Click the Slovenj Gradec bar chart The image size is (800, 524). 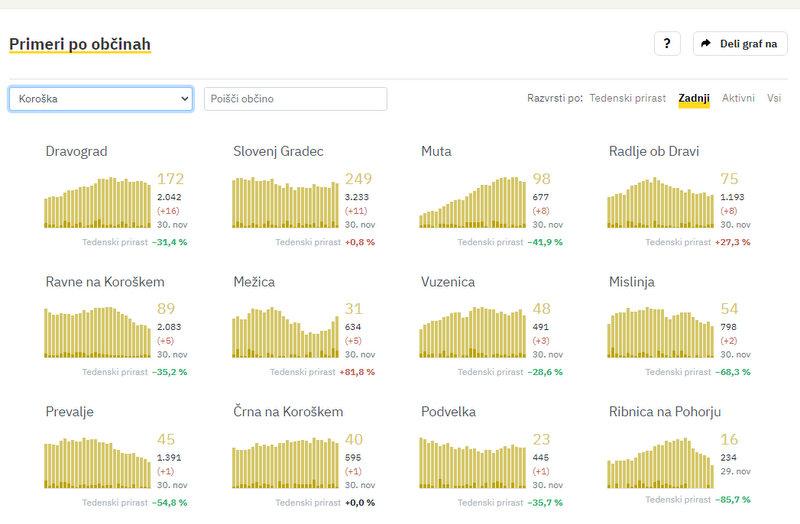[x=285, y=203]
